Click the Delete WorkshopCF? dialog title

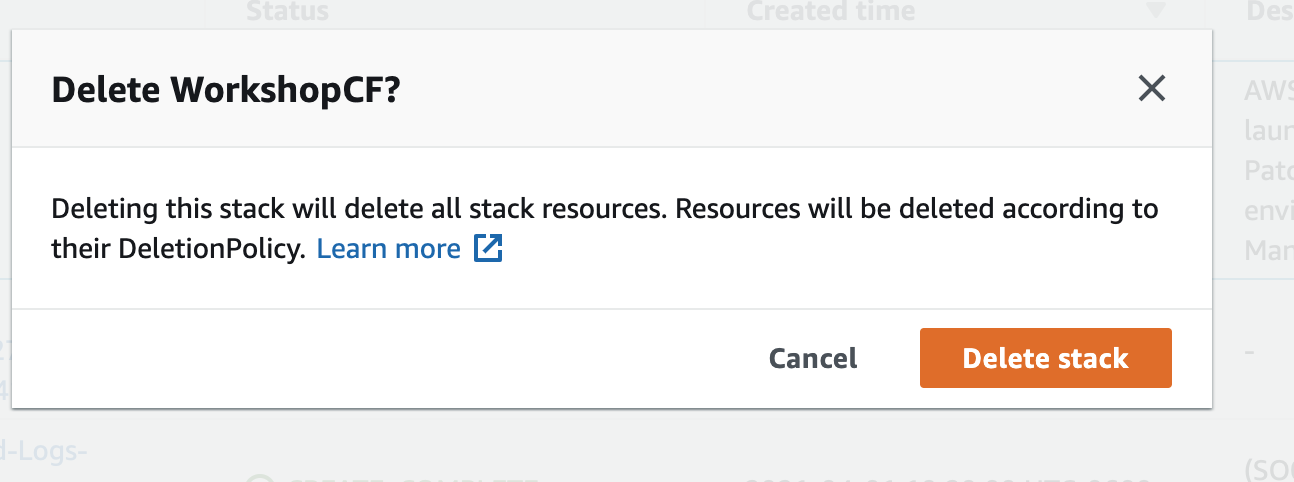tap(226, 90)
